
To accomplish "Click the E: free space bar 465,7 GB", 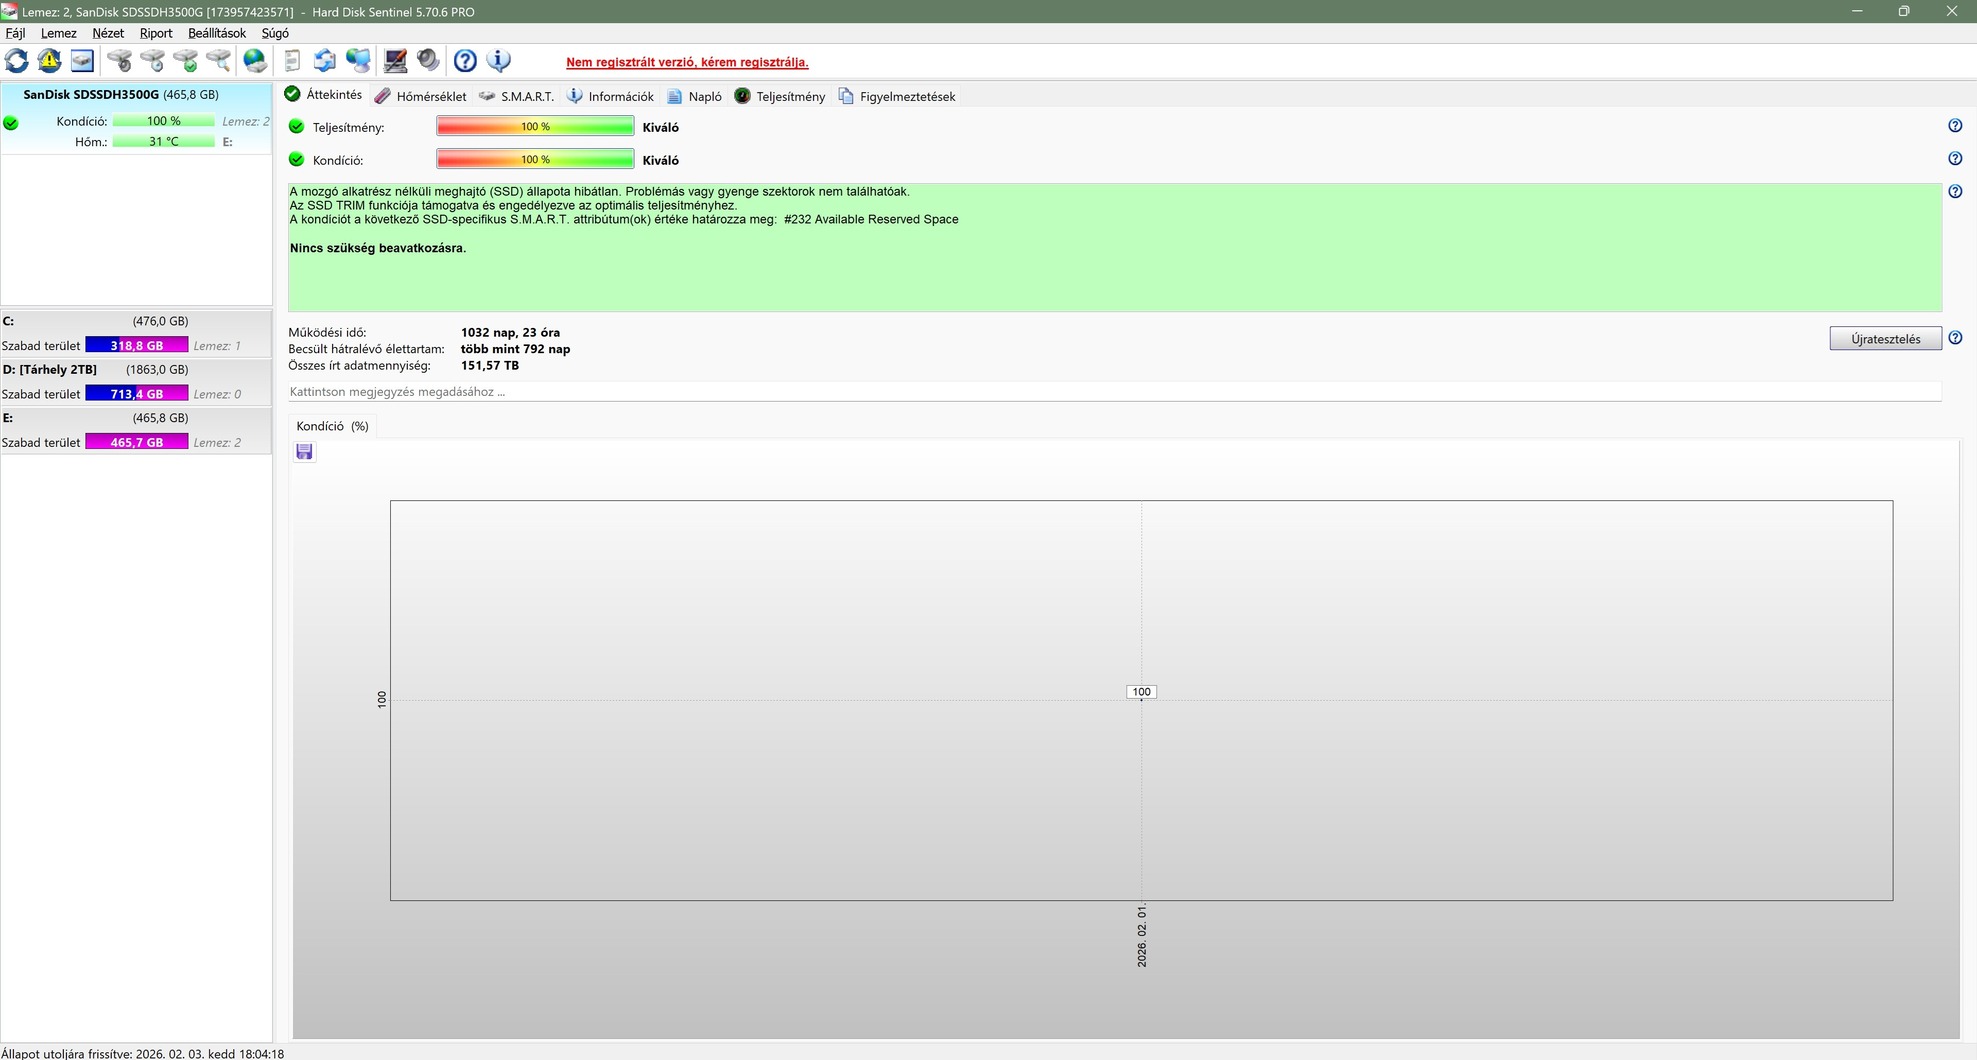I will (137, 442).
